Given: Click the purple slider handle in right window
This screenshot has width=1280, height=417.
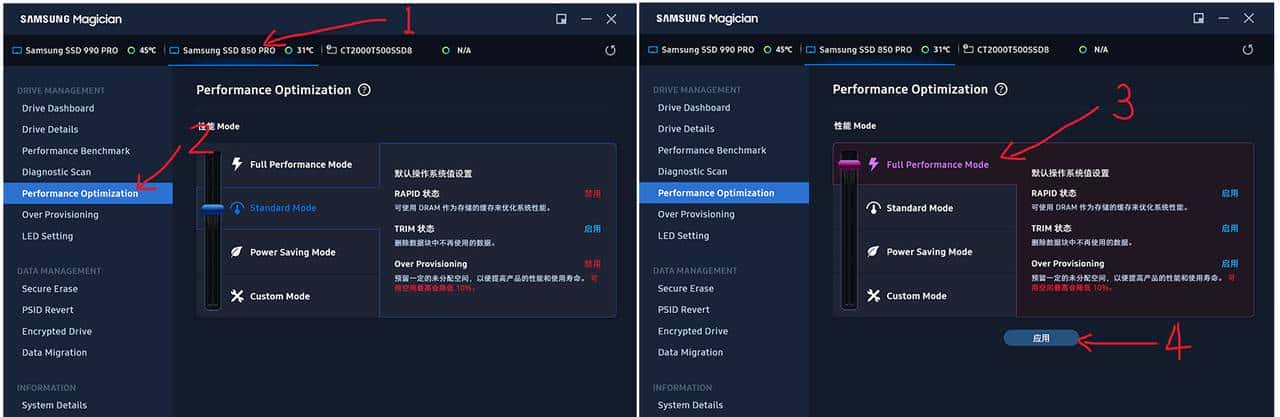Looking at the screenshot, I should pos(849,164).
